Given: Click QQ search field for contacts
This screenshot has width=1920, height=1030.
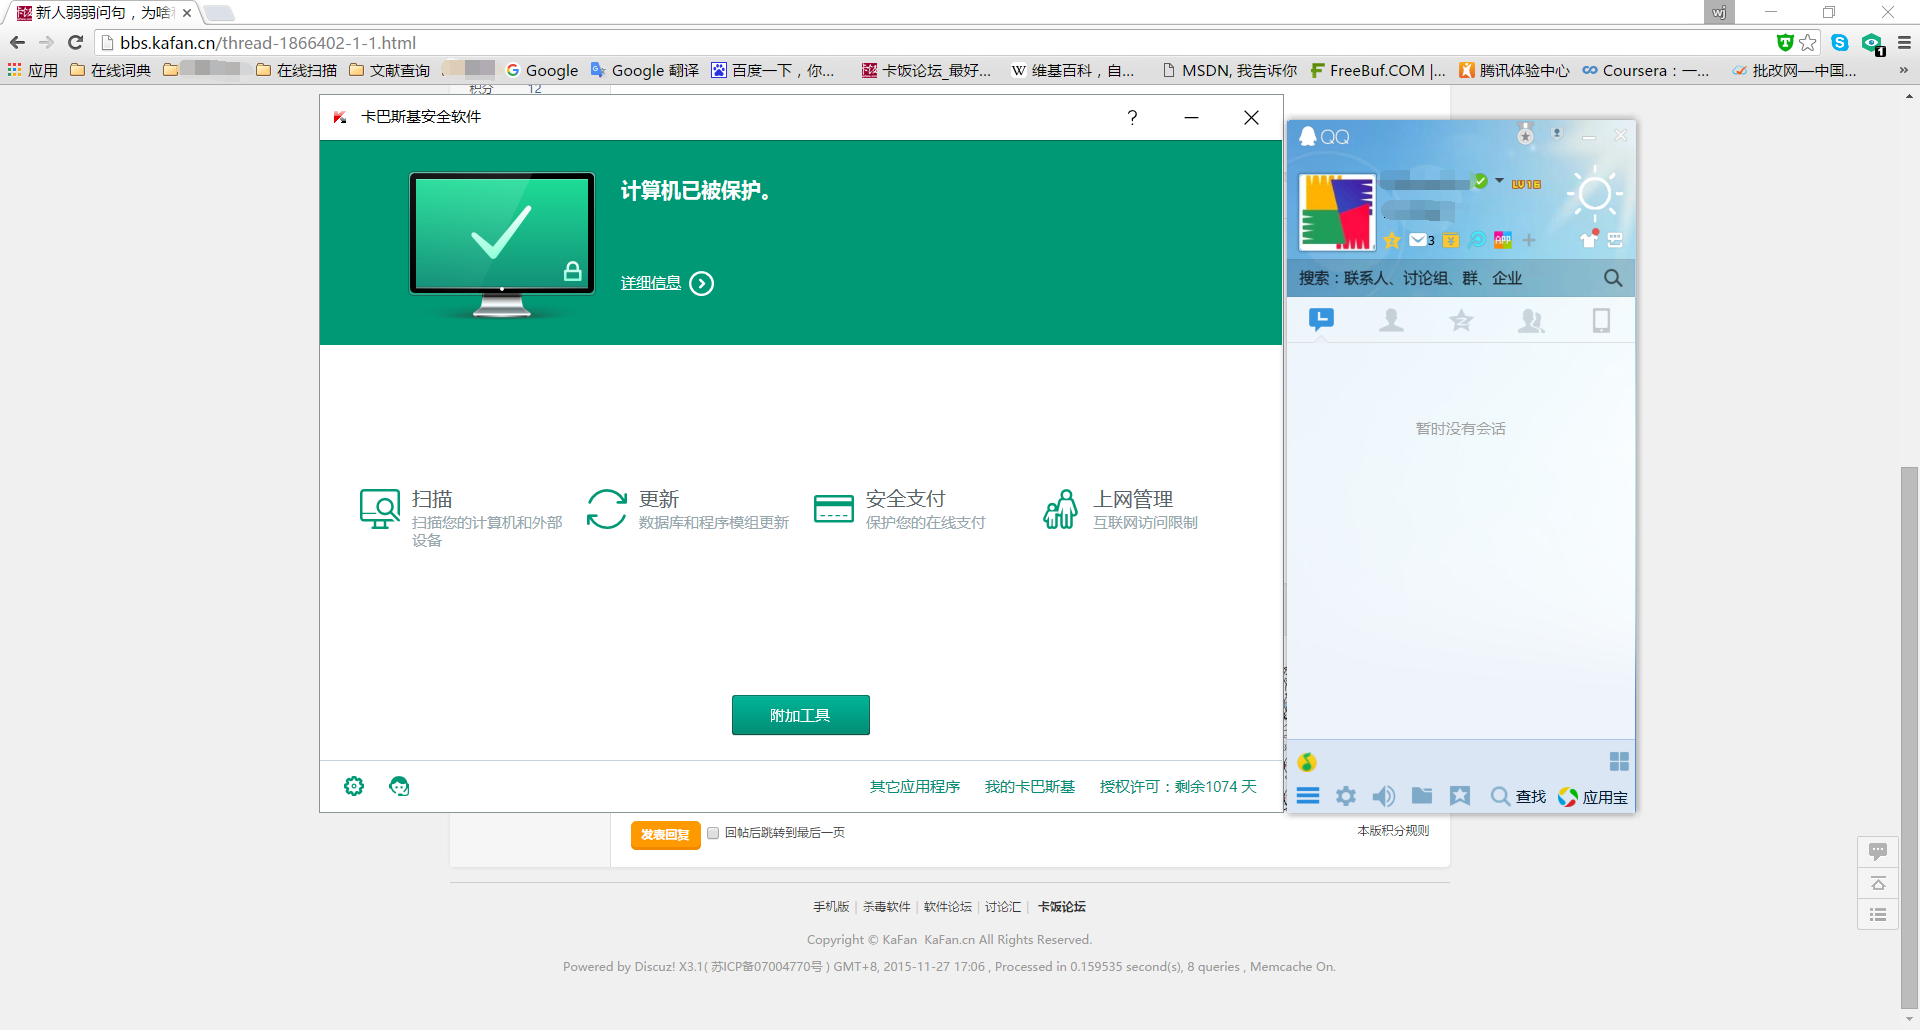Looking at the screenshot, I should [1445, 278].
